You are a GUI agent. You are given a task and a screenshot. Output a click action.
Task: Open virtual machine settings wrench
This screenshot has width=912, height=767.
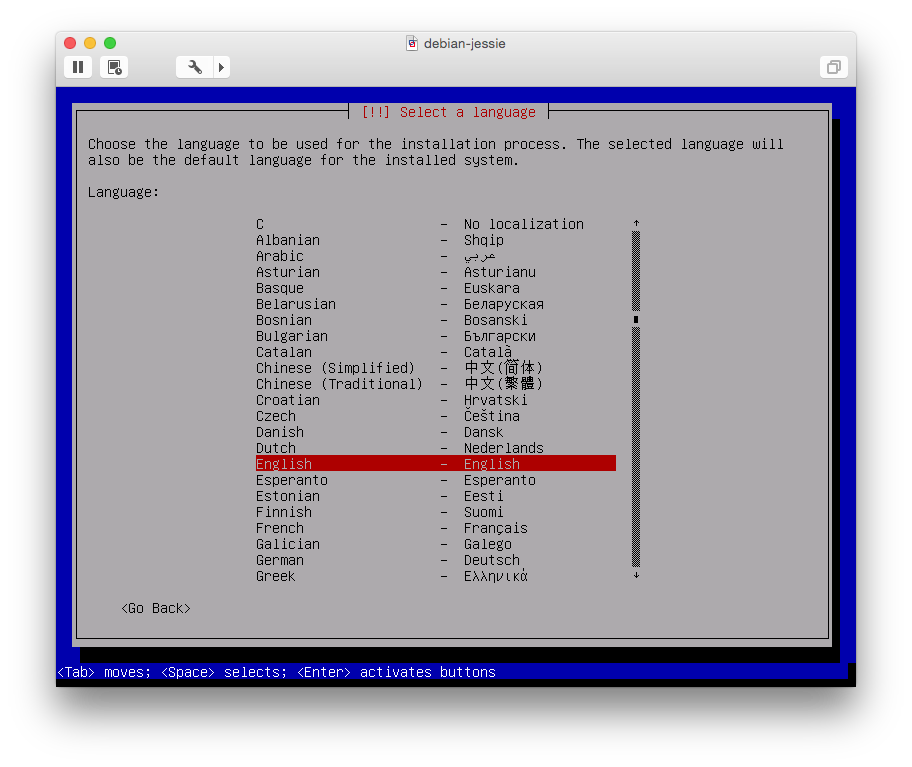tap(195, 67)
